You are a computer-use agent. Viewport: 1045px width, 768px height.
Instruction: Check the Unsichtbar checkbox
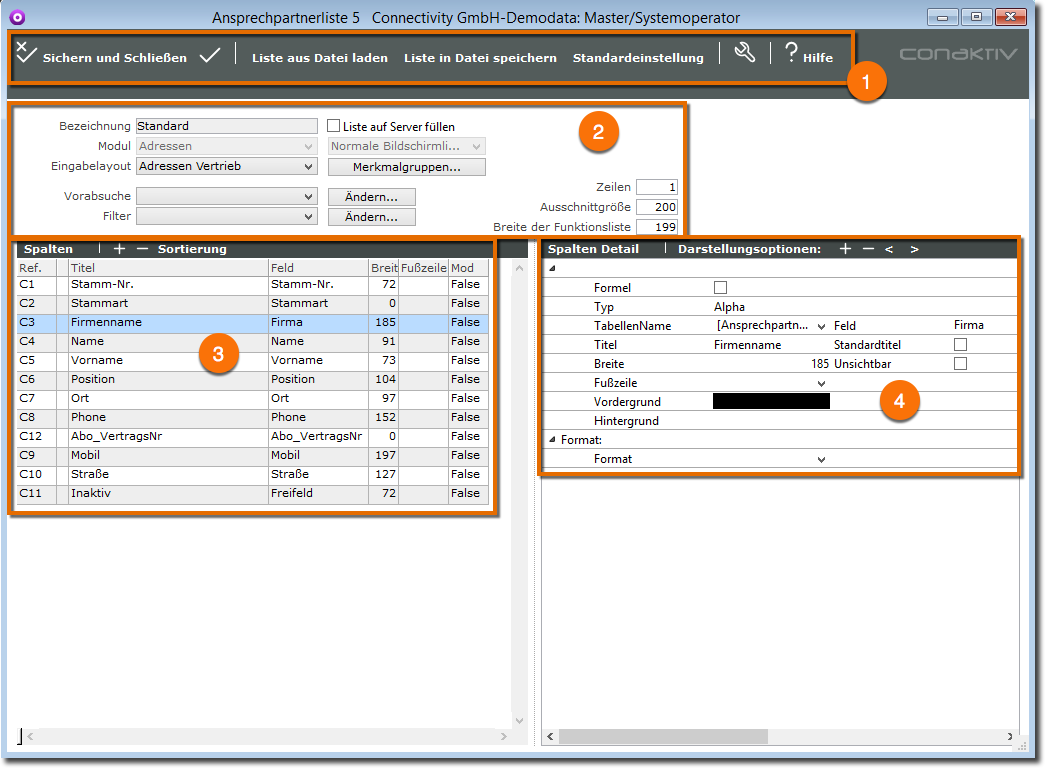(x=960, y=364)
